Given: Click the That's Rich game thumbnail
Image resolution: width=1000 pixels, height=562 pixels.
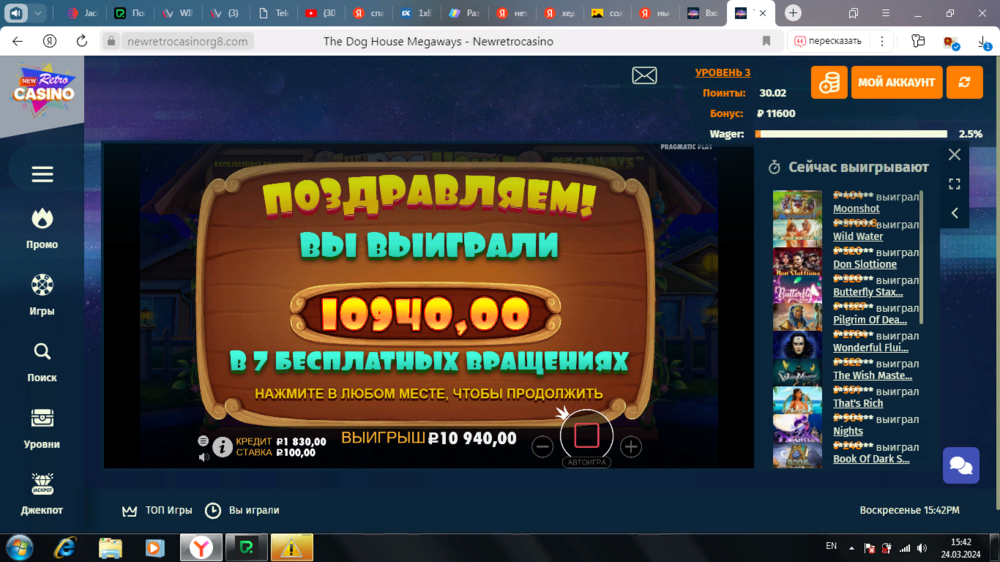Looking at the screenshot, I should click(x=797, y=400).
